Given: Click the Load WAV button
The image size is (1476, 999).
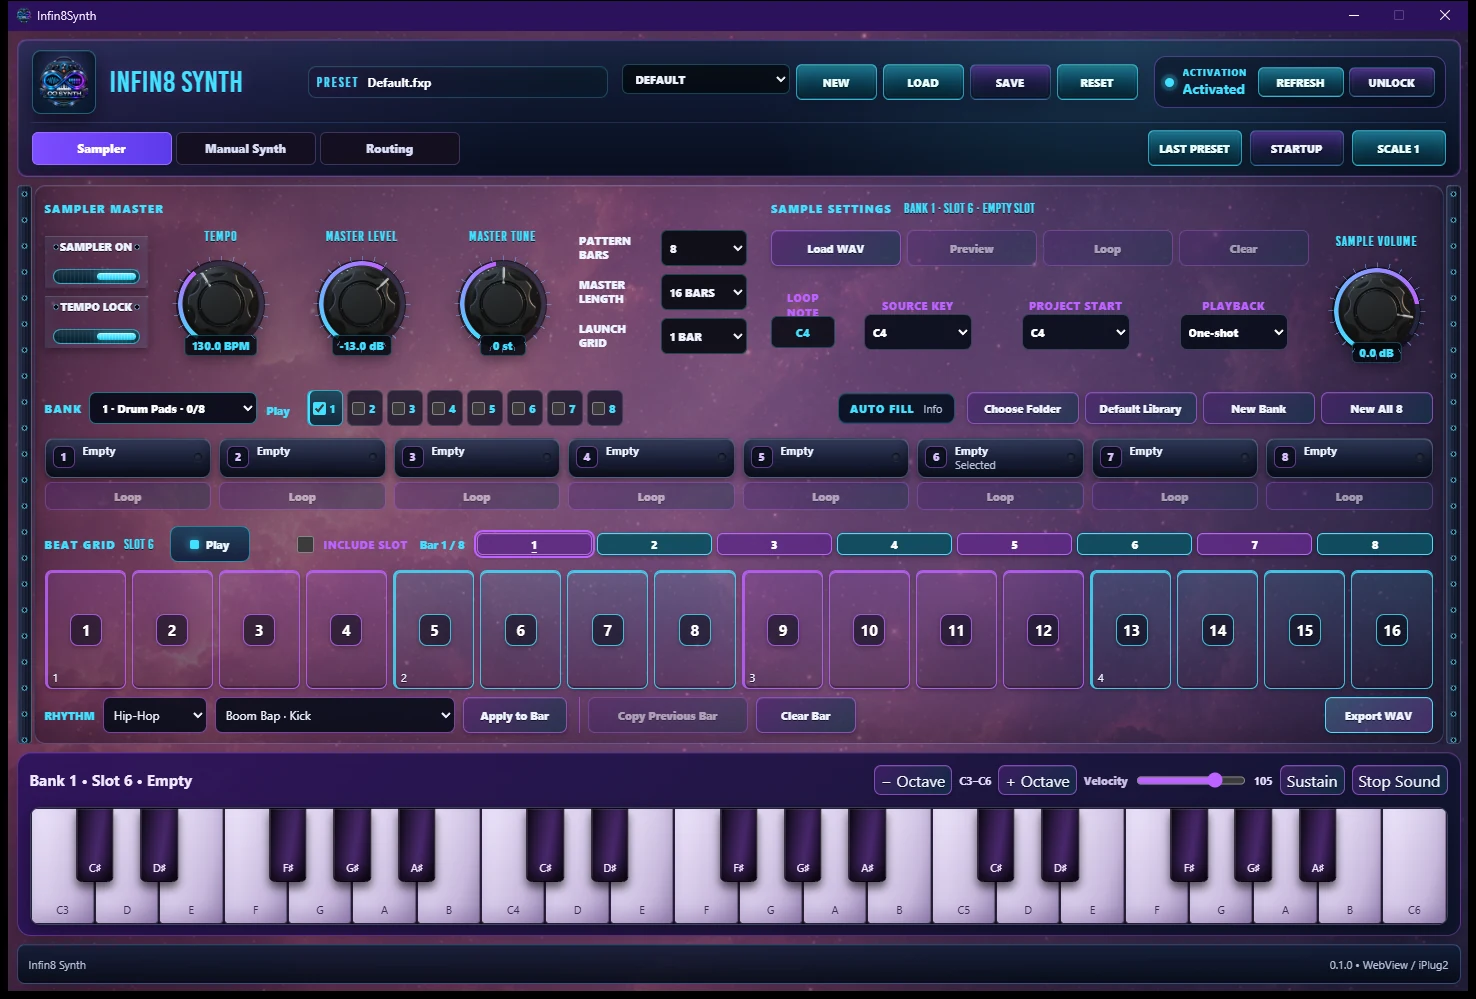Looking at the screenshot, I should pos(836,248).
